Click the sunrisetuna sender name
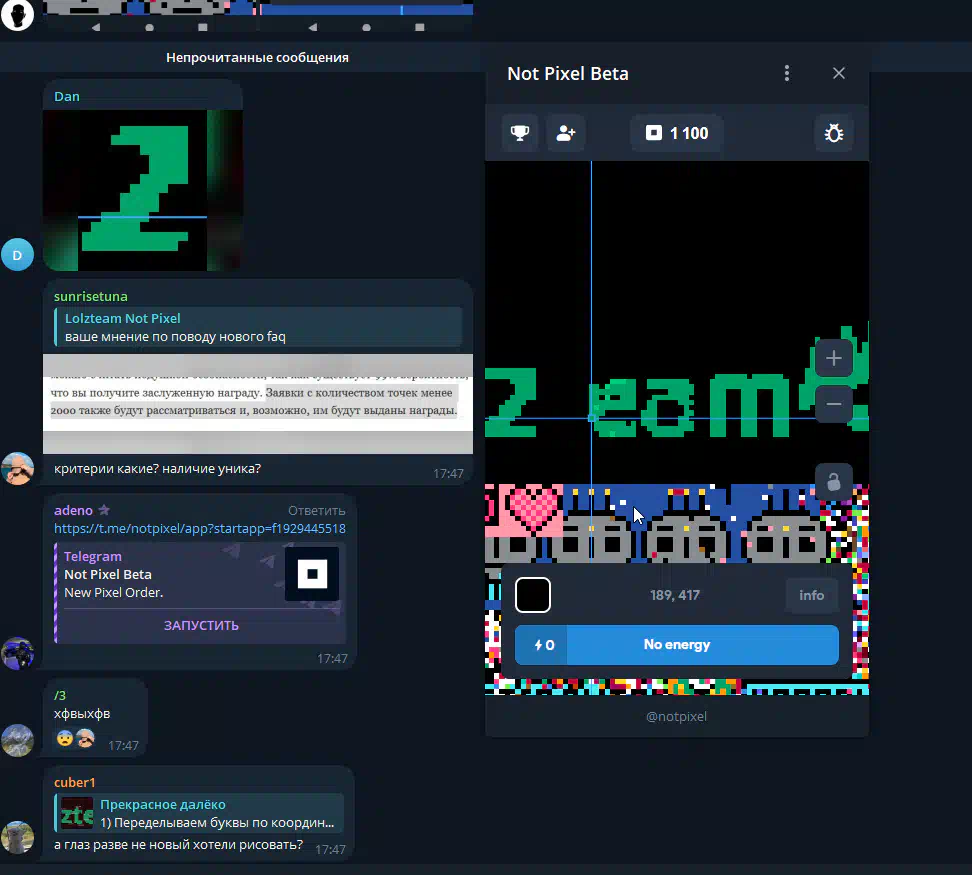The image size is (972, 875). [91, 296]
